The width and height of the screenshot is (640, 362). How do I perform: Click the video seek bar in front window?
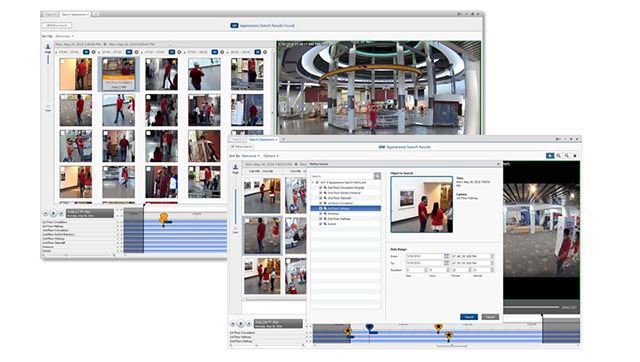[x=531, y=307]
